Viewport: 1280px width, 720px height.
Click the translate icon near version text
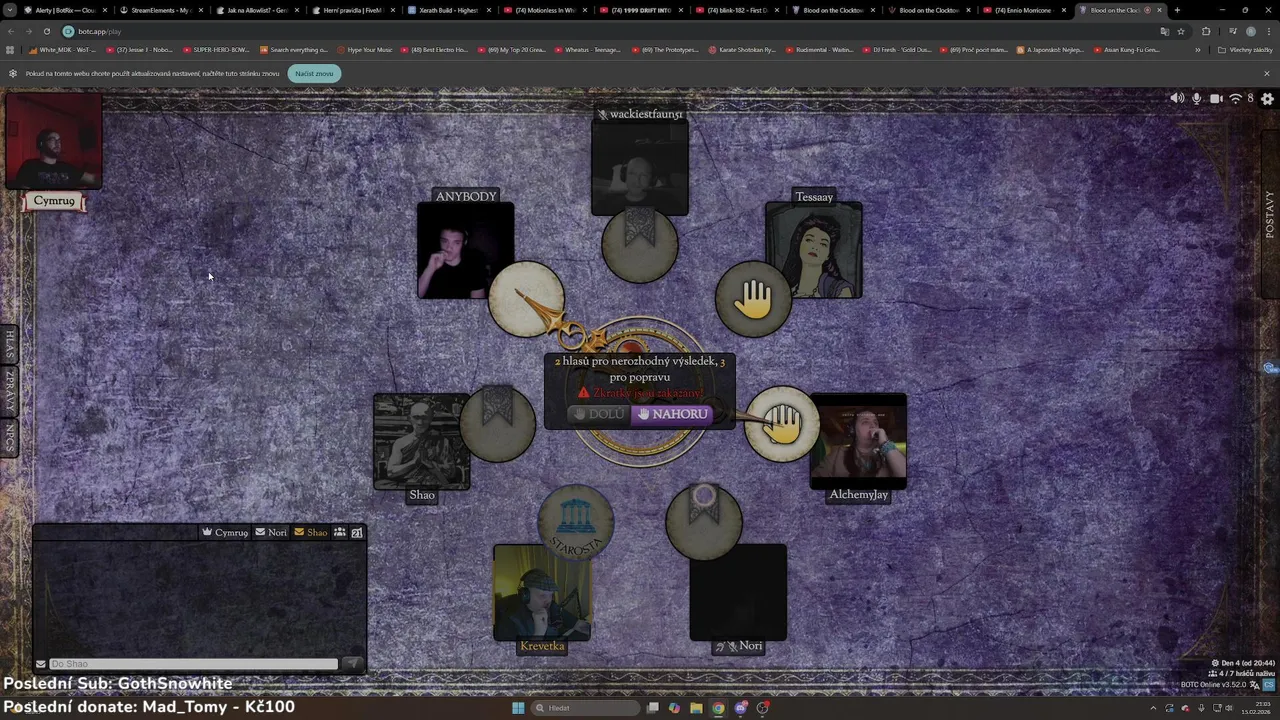(1254, 685)
